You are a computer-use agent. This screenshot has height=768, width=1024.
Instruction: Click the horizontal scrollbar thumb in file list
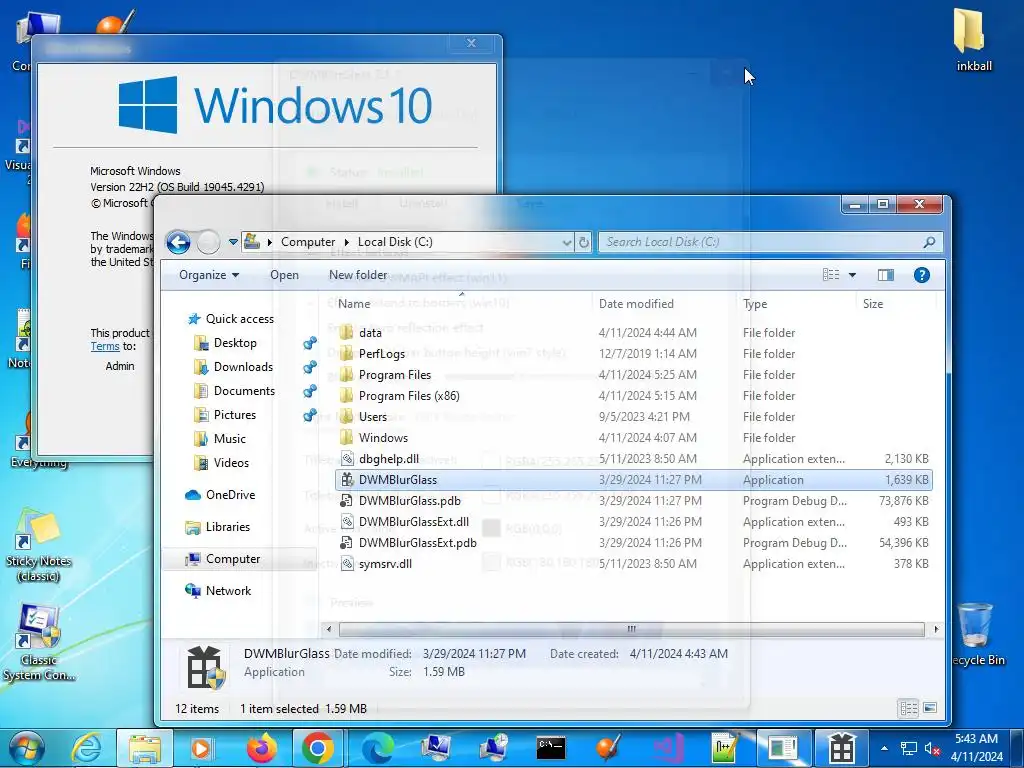[631, 629]
